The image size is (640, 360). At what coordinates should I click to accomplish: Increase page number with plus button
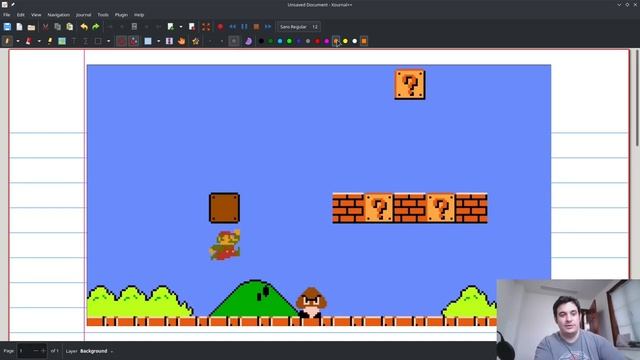coord(43,351)
